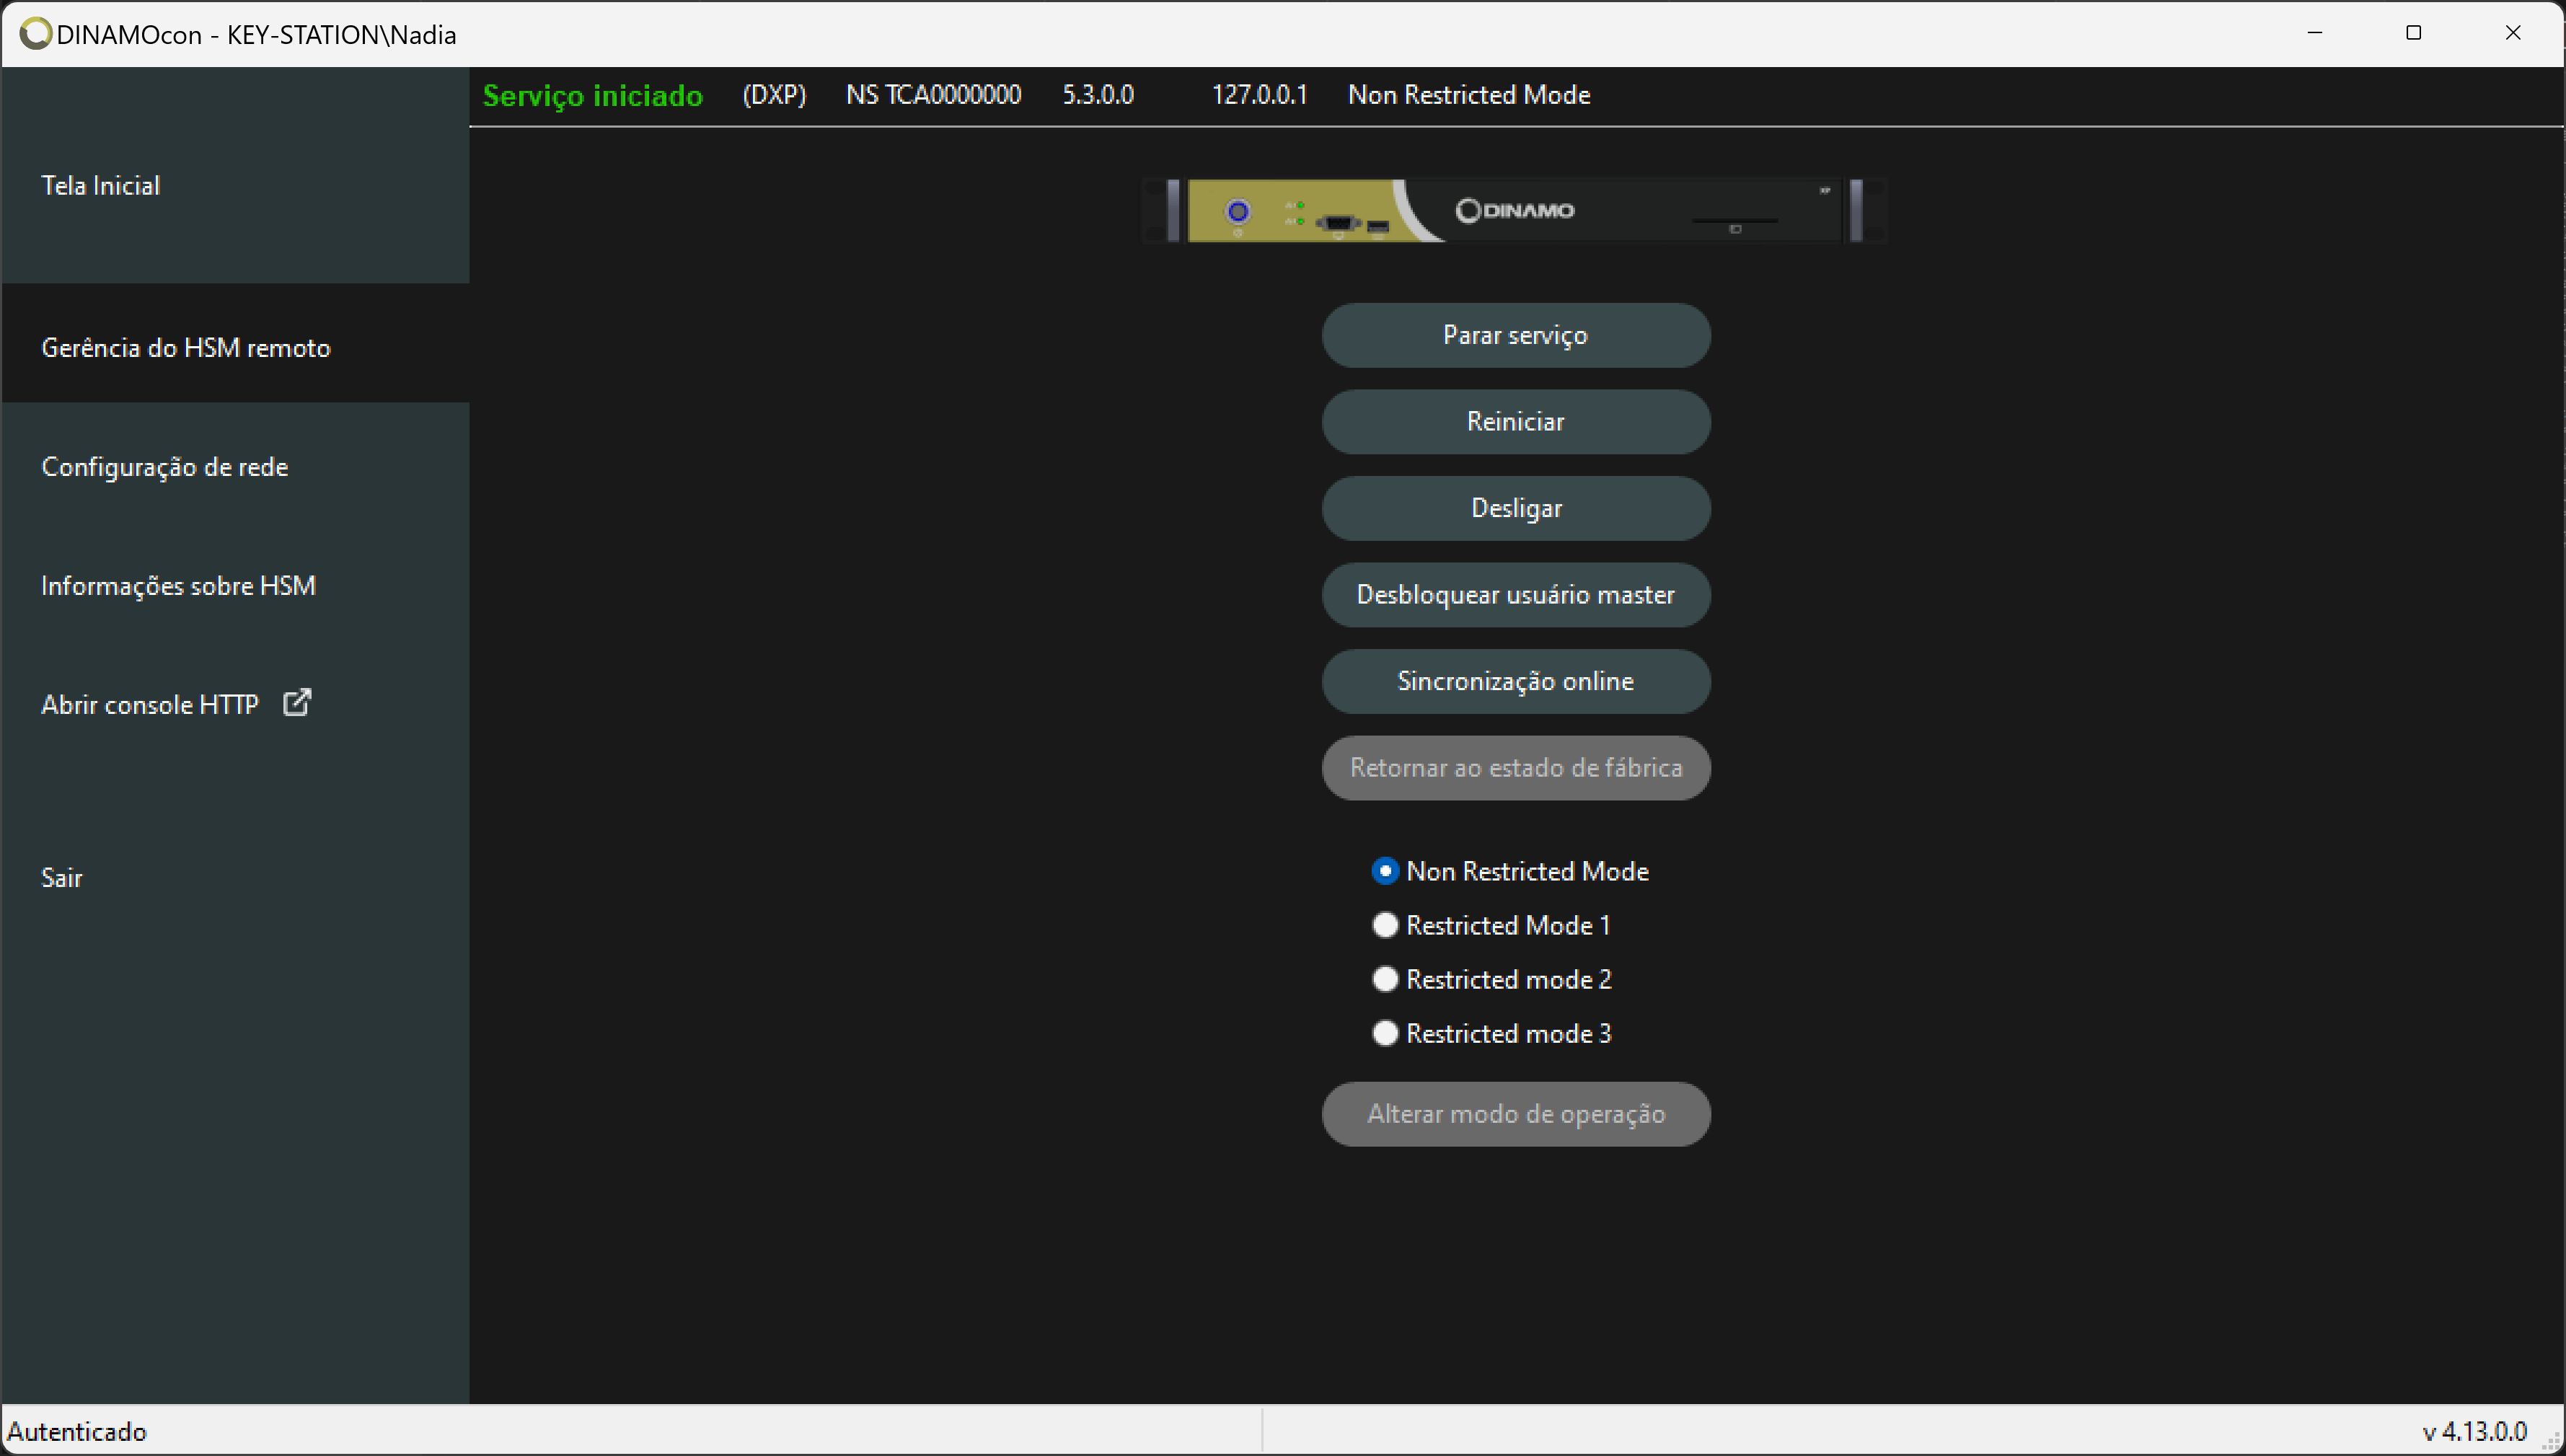Image resolution: width=2566 pixels, height=1456 pixels.
Task: Click Desbloquear usuário master button
Action: pyautogui.click(x=1516, y=594)
